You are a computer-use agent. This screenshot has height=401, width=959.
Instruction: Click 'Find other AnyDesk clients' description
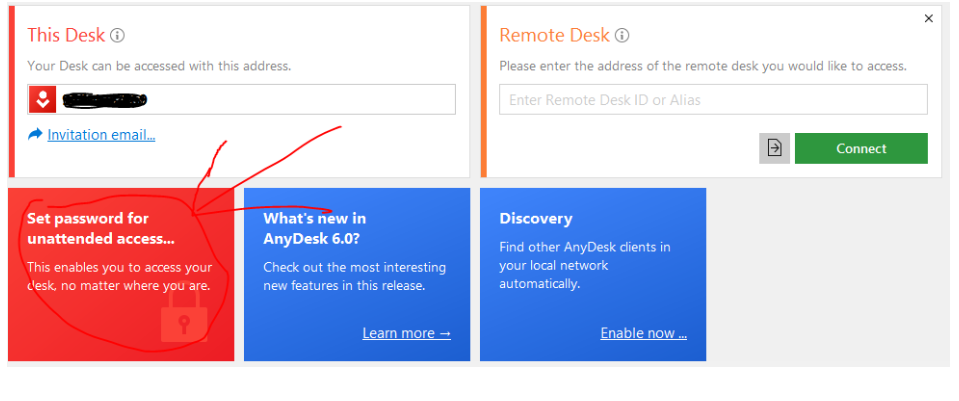point(585,266)
